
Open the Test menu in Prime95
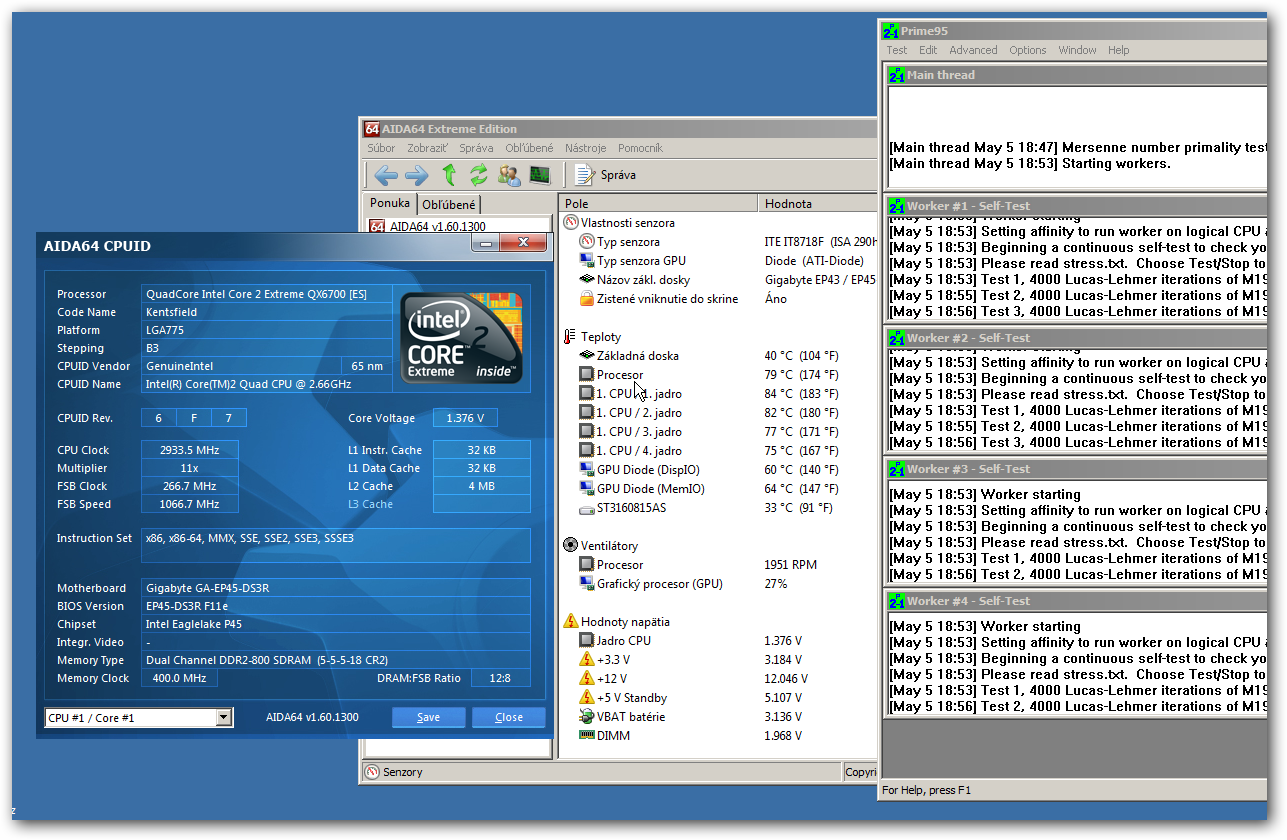[x=897, y=50]
